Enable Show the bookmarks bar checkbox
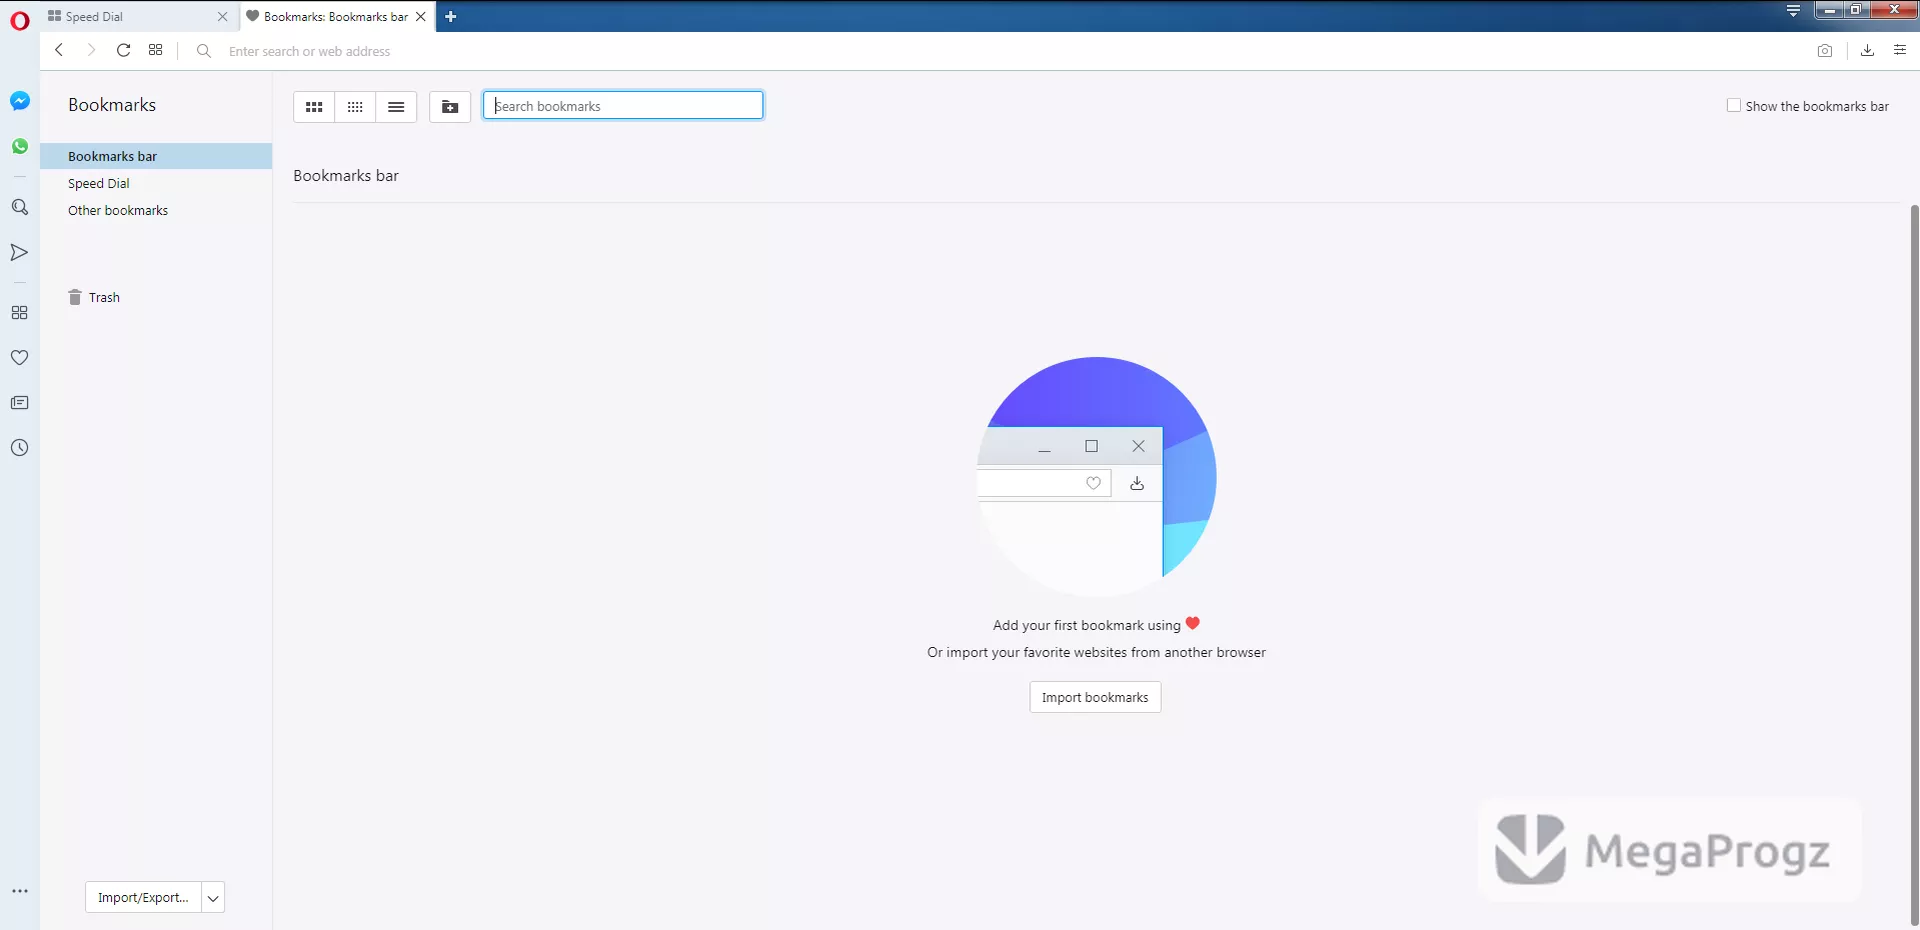 coord(1734,105)
